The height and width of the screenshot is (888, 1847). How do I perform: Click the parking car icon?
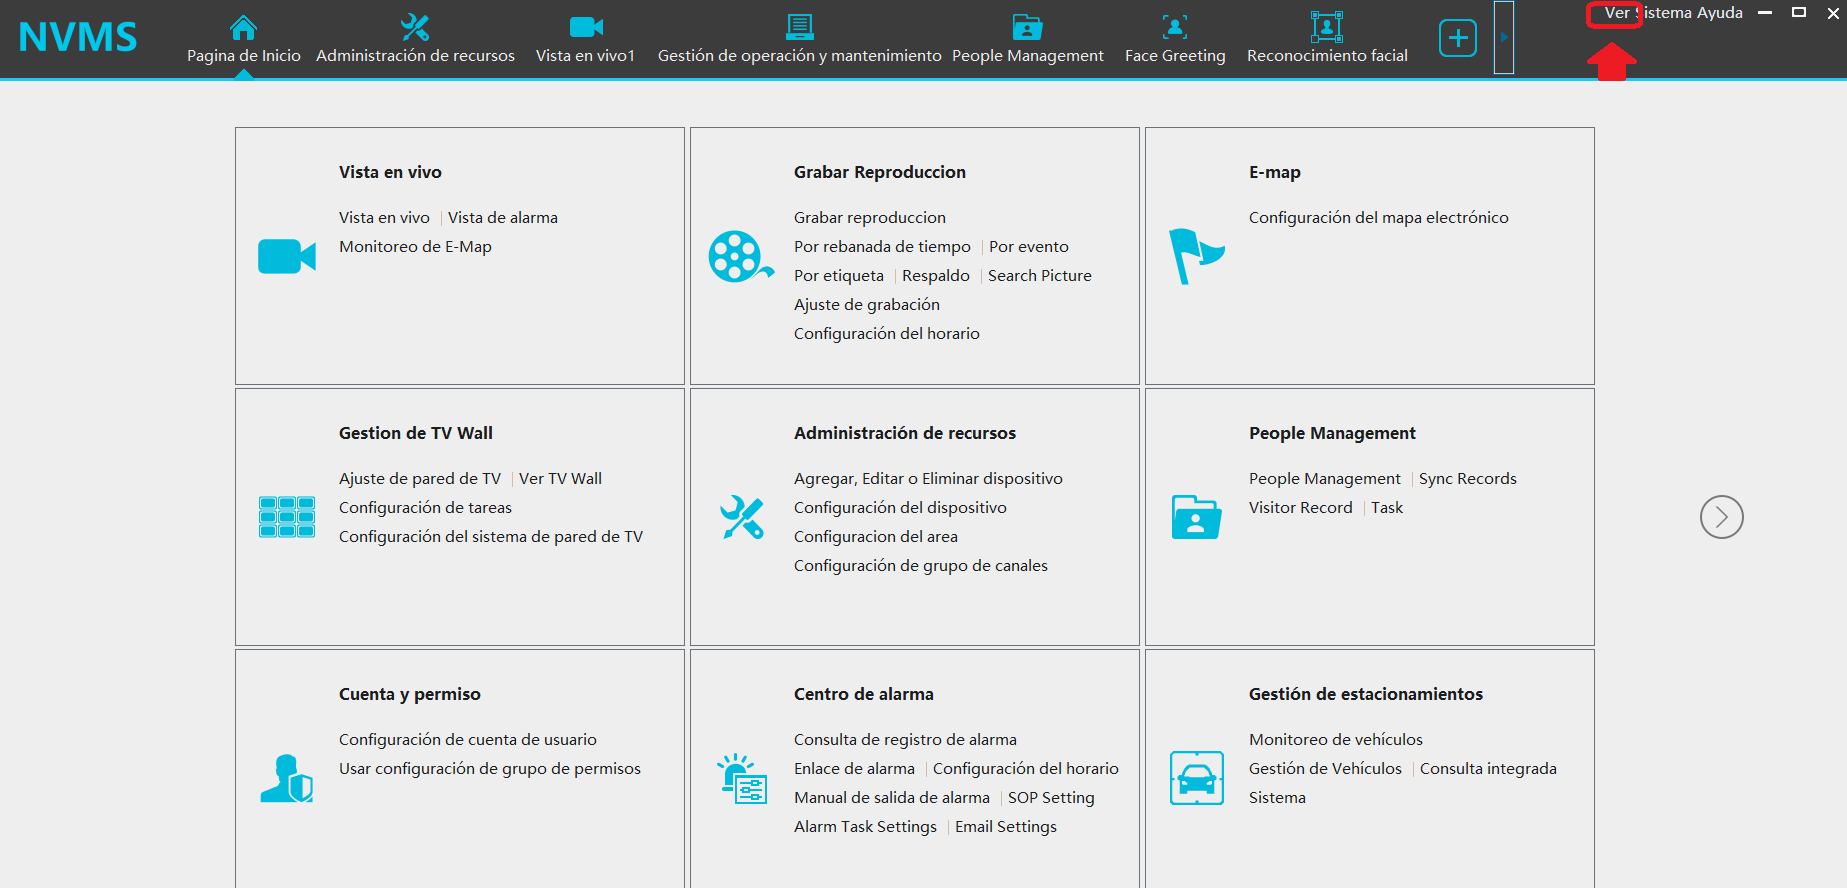click(x=1196, y=778)
